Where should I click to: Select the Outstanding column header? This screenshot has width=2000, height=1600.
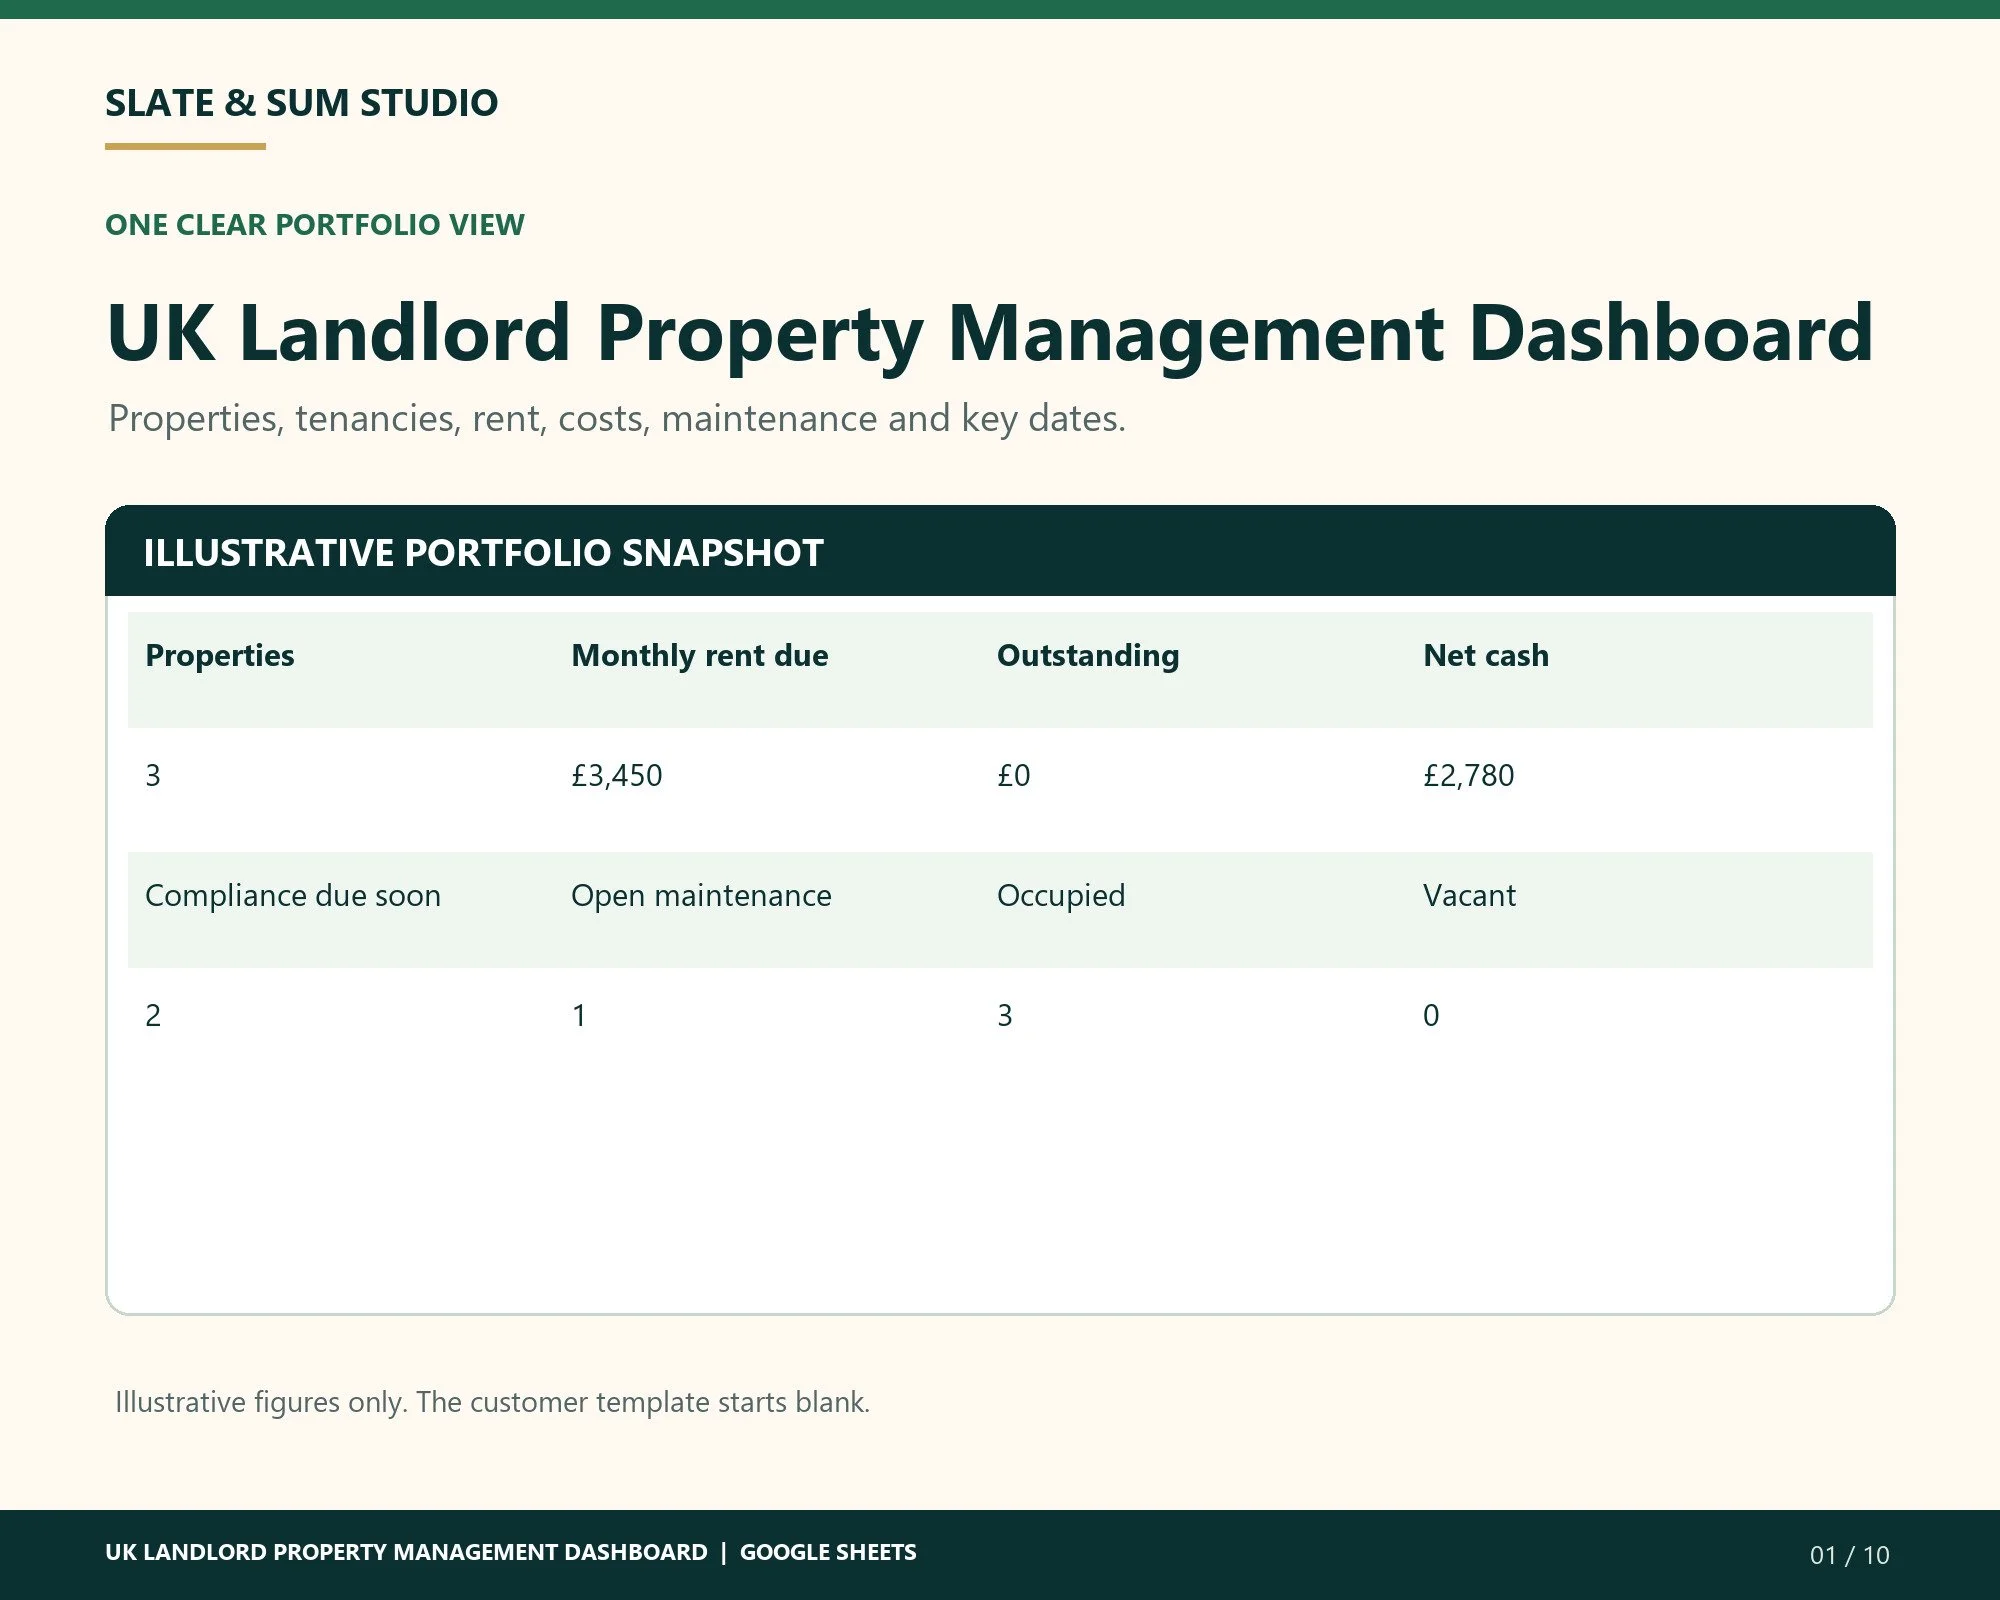tap(1088, 655)
